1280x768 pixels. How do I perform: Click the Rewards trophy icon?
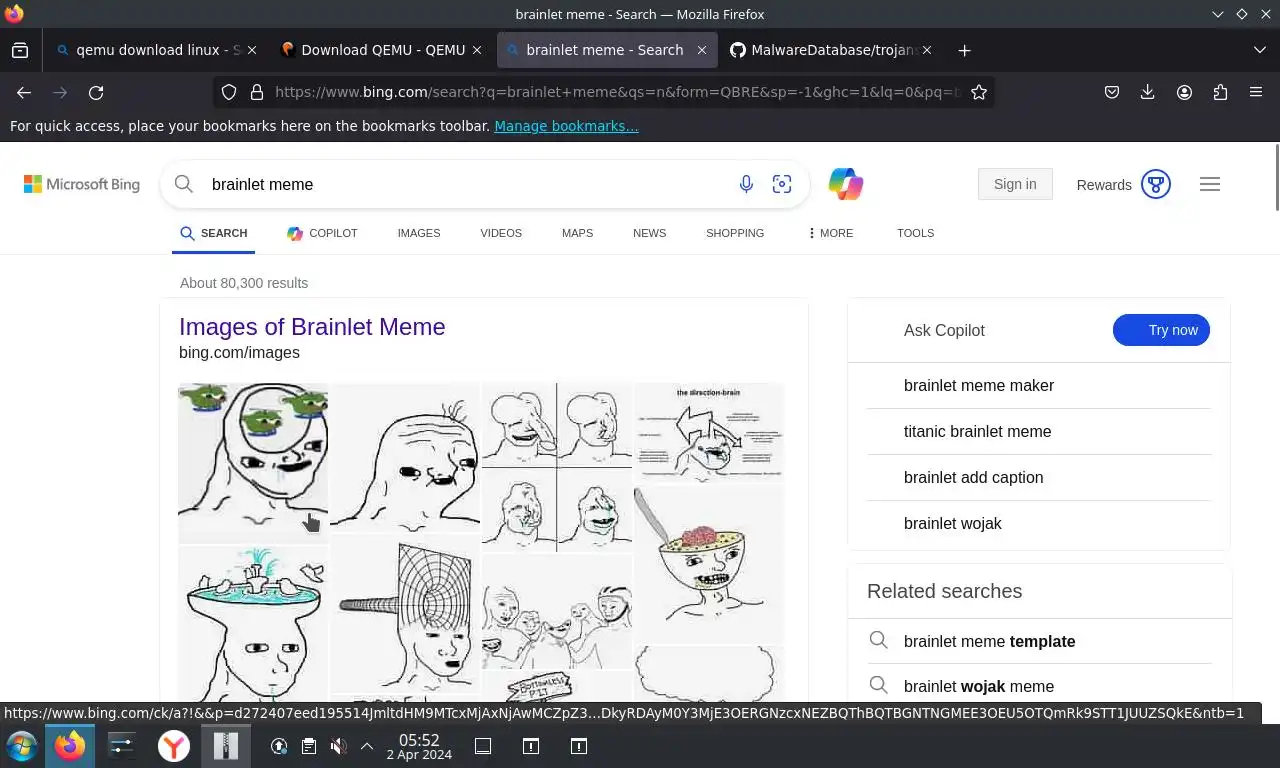(x=1156, y=184)
